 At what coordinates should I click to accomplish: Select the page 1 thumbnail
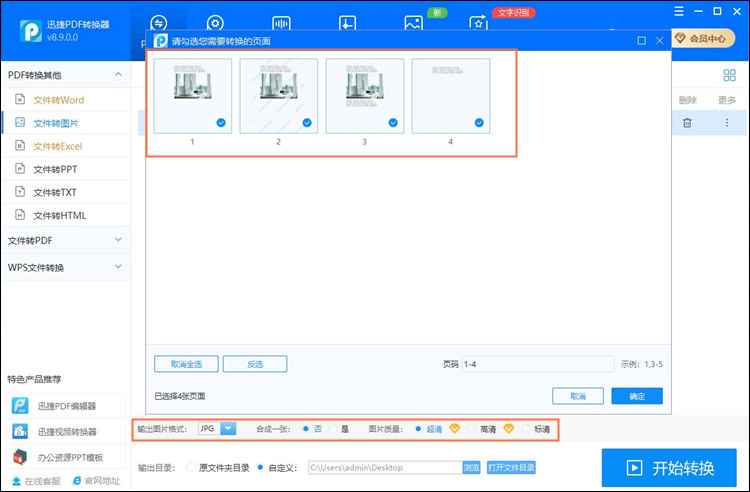click(x=192, y=96)
